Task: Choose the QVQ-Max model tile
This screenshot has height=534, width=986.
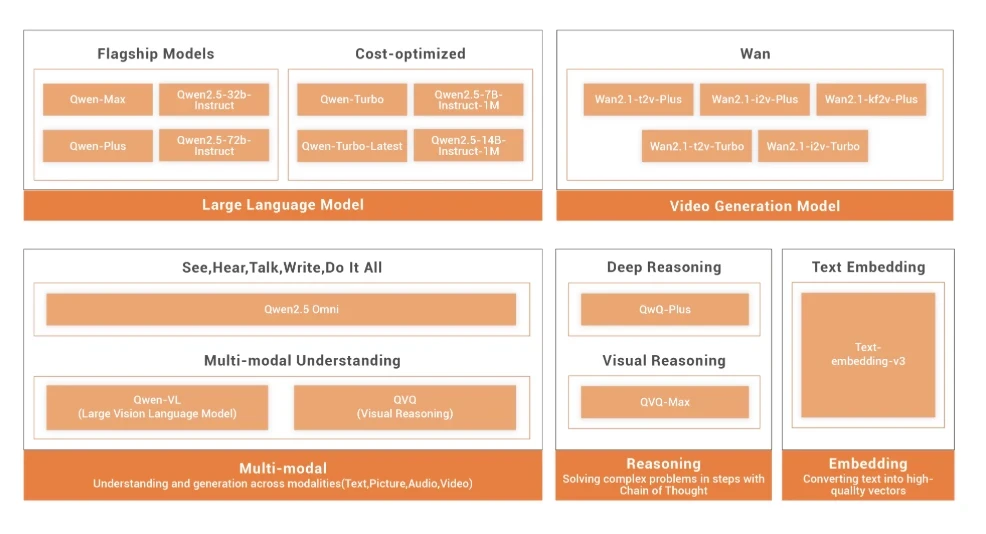Action: point(665,402)
